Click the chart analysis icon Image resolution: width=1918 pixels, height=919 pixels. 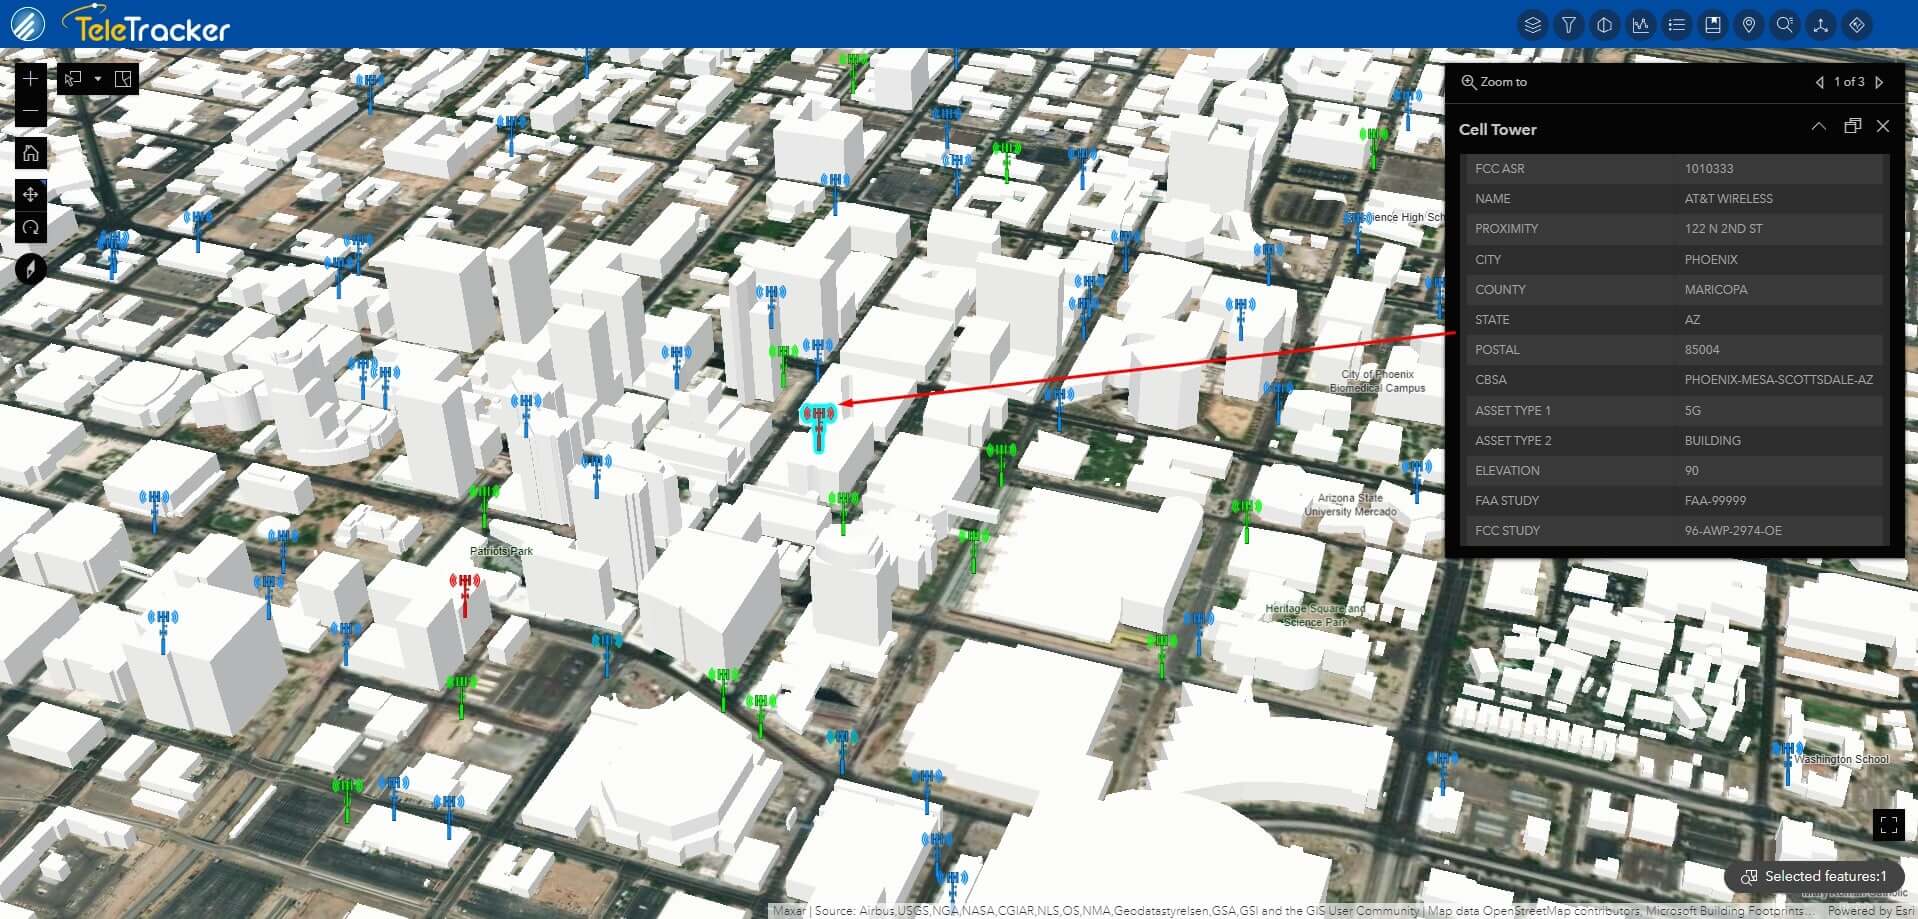click(1640, 25)
